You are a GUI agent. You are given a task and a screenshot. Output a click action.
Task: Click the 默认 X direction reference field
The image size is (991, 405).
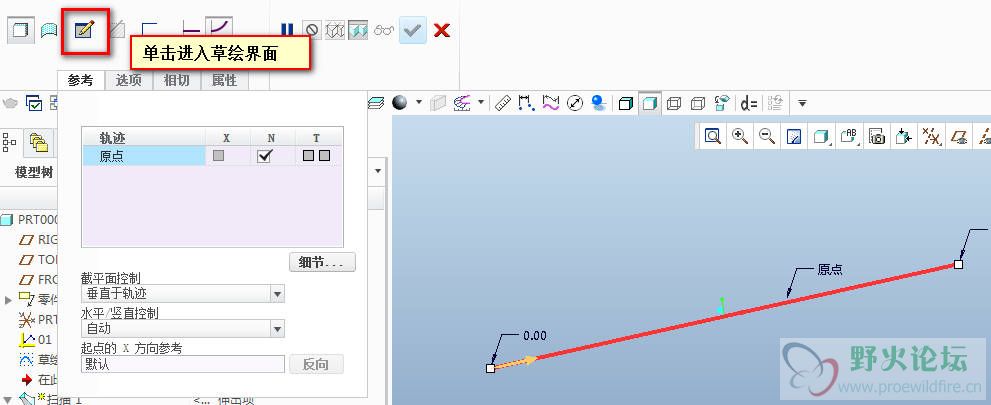click(x=183, y=365)
